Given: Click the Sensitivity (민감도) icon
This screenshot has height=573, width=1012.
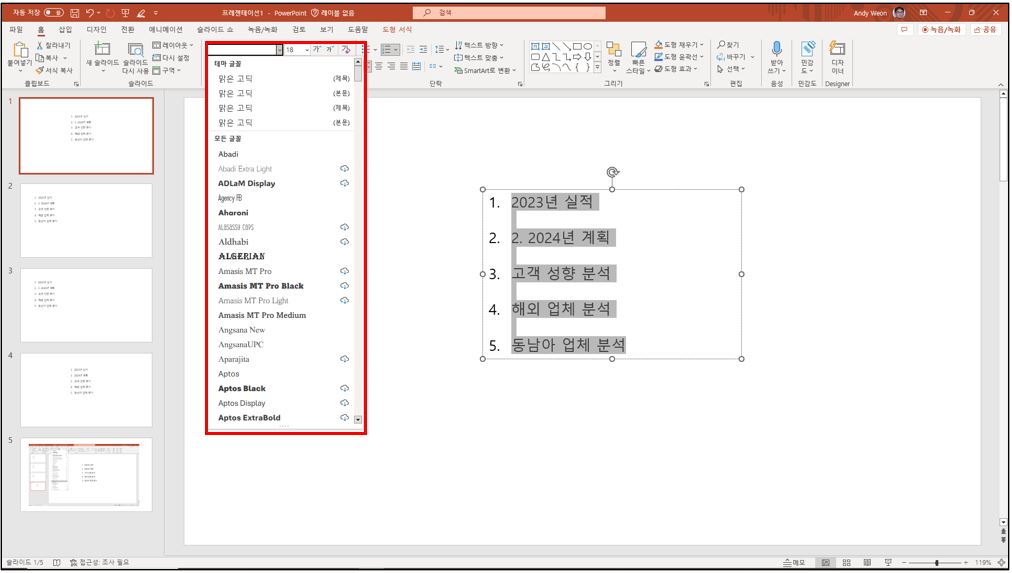Looking at the screenshot, I should 807,50.
